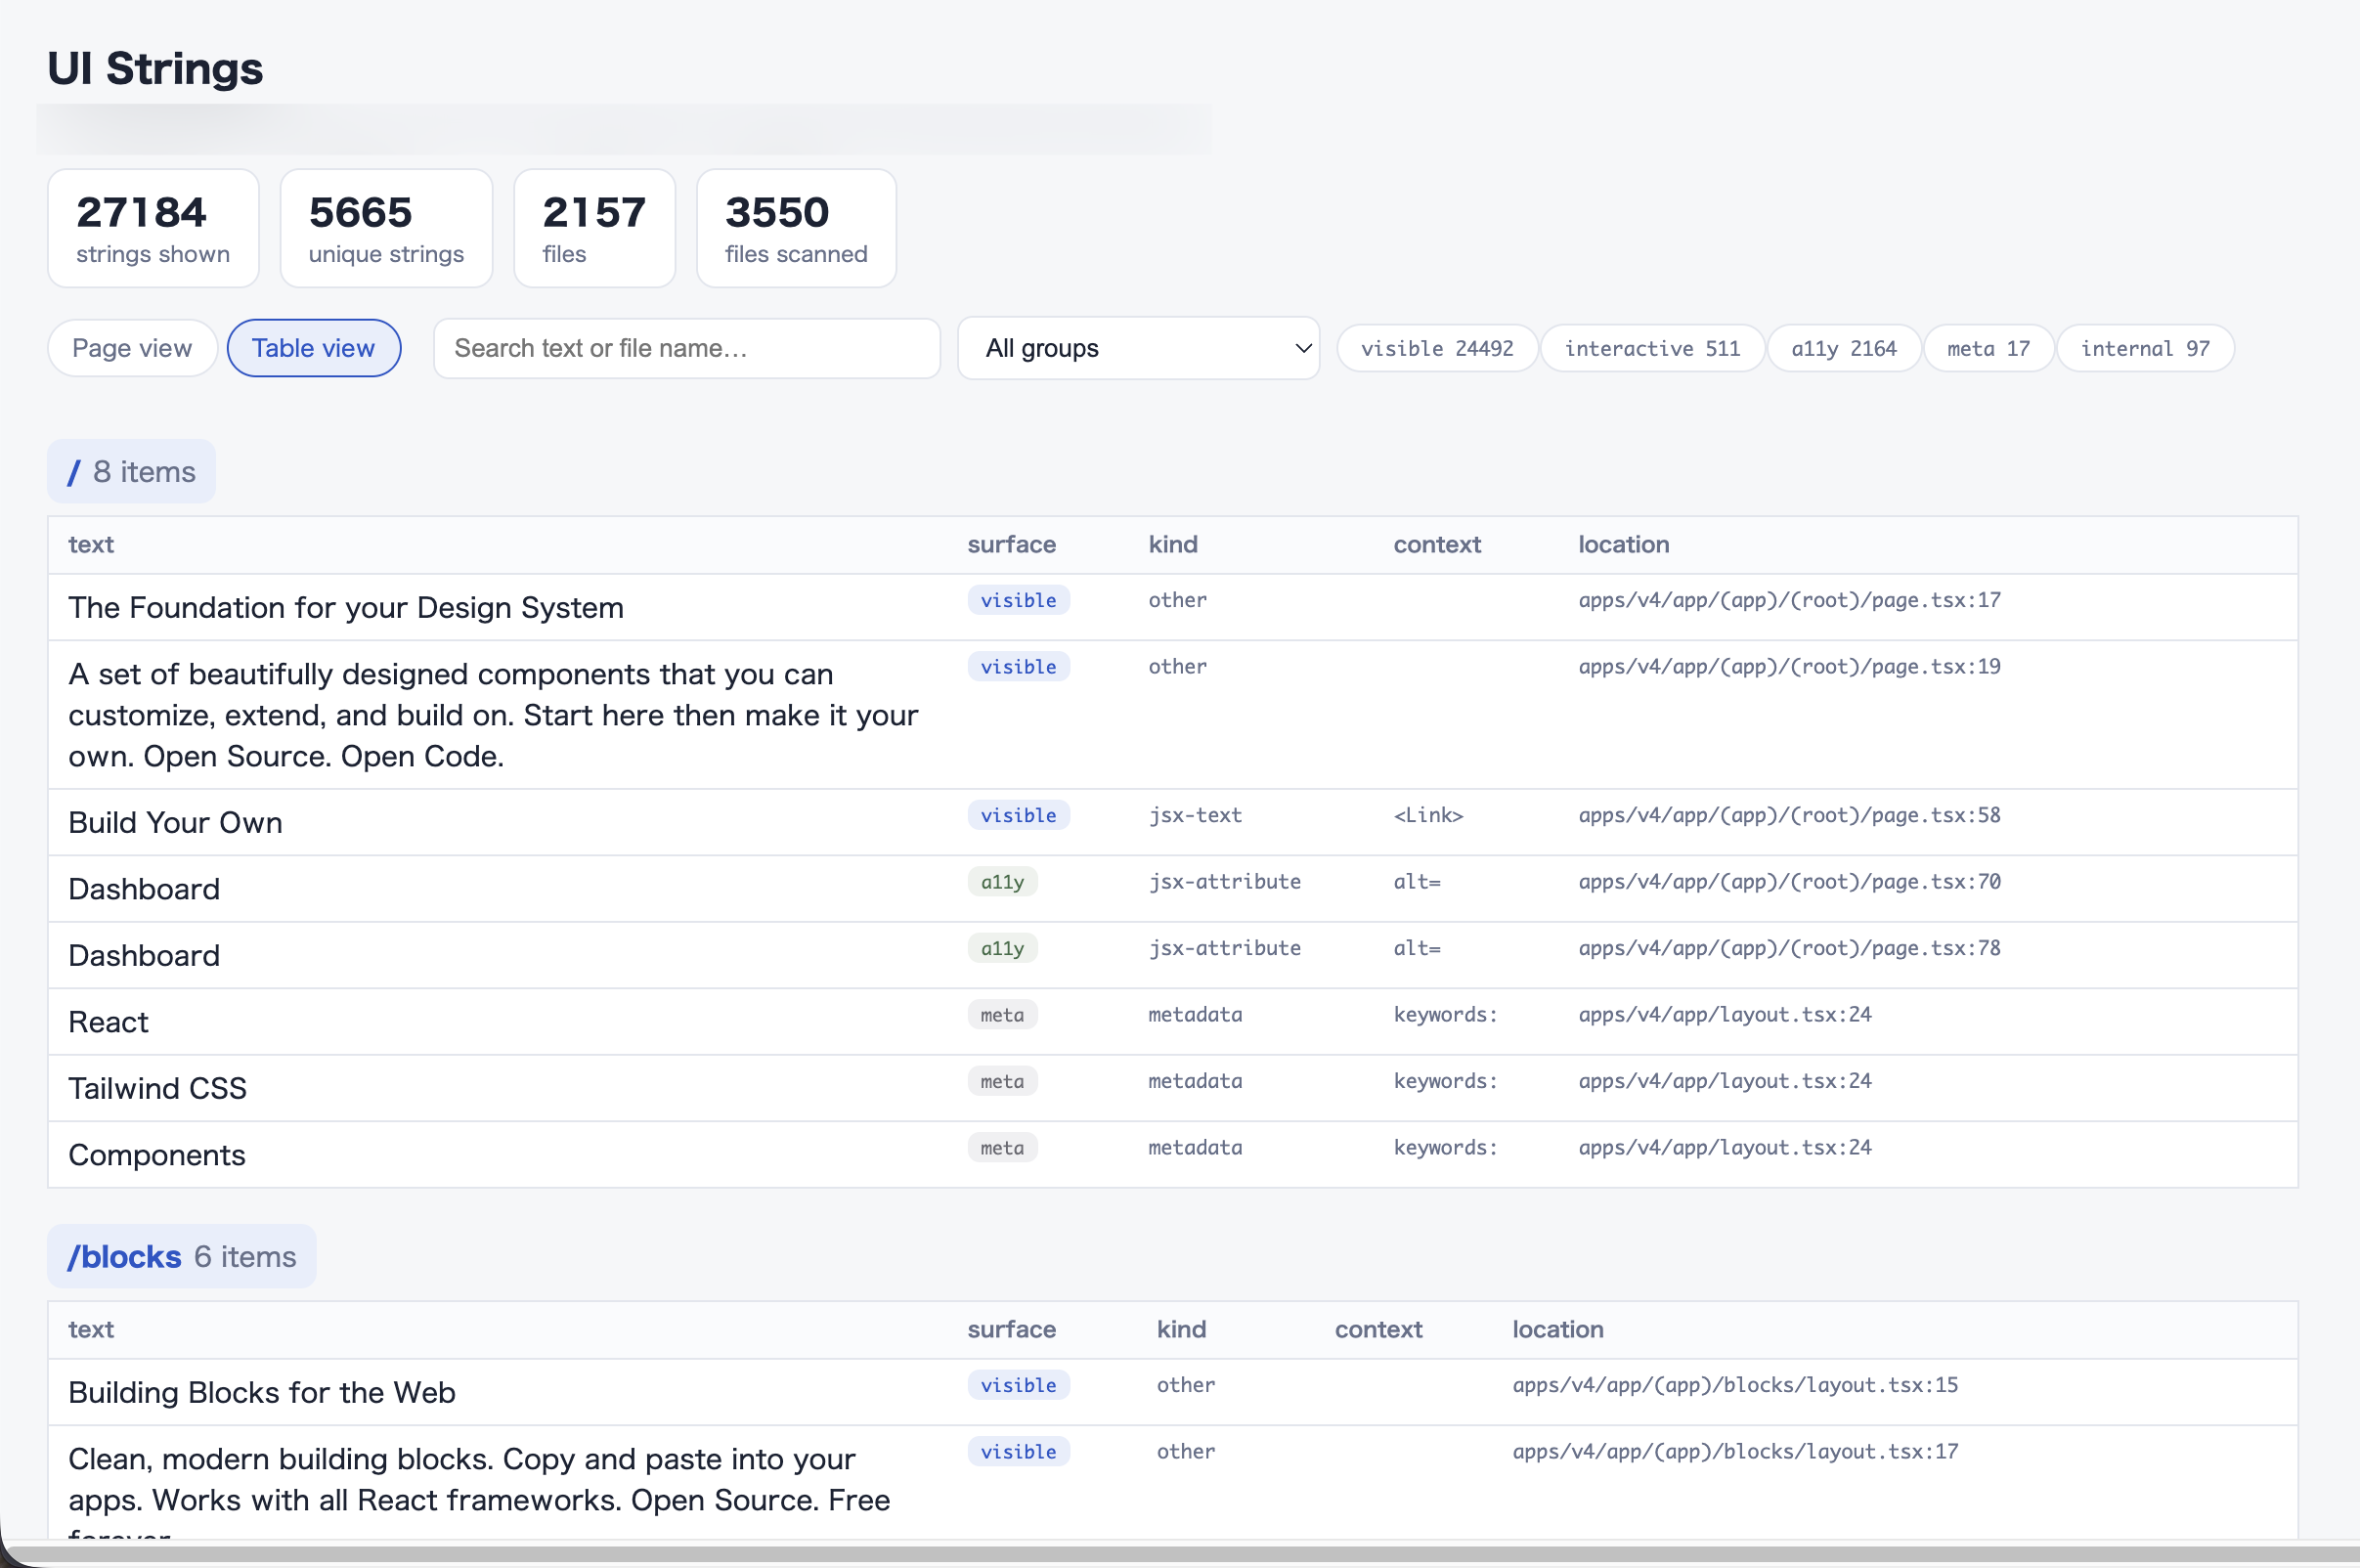Click the meta badge in the Tailwind CSS row
Viewport: 2360px width, 1568px height.
tap(1002, 1081)
